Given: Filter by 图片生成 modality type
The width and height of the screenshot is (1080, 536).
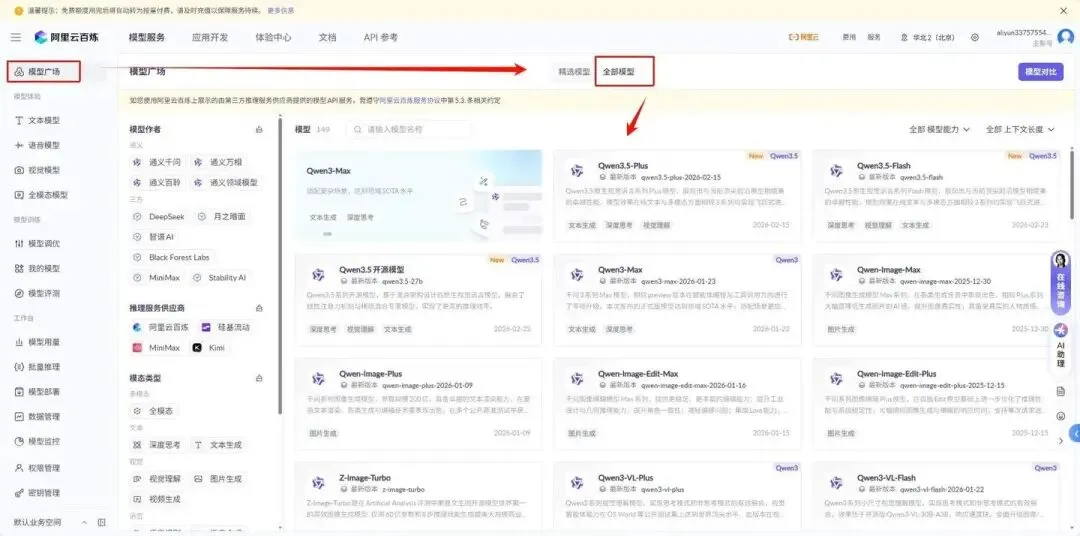Looking at the screenshot, I should click(220, 479).
